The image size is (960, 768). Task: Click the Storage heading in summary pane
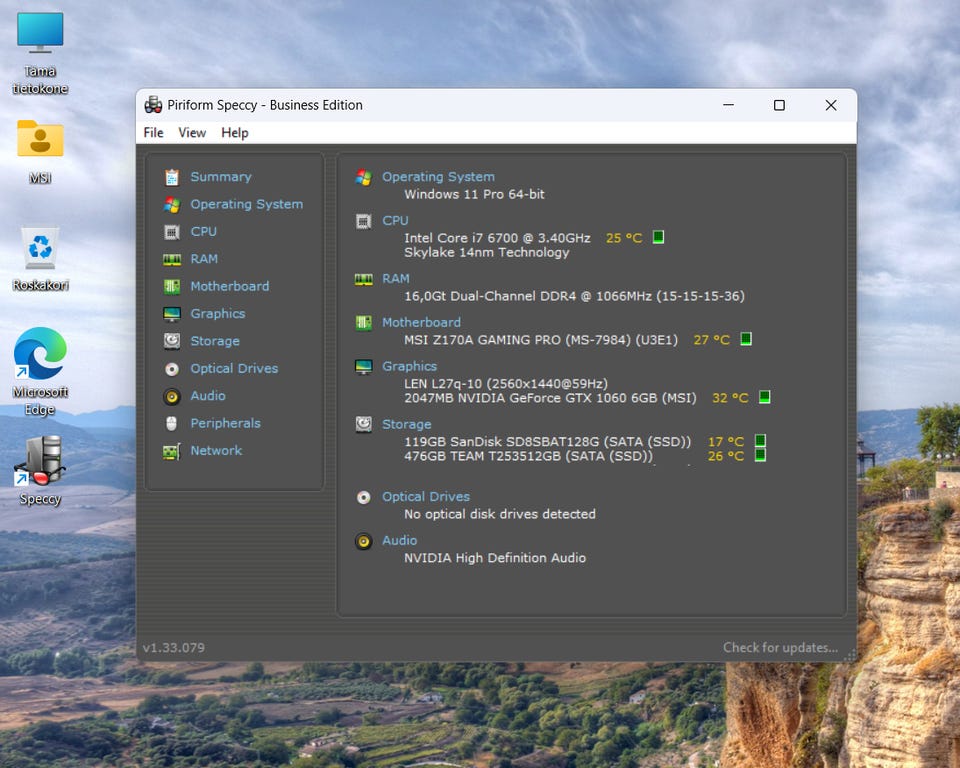pos(406,424)
